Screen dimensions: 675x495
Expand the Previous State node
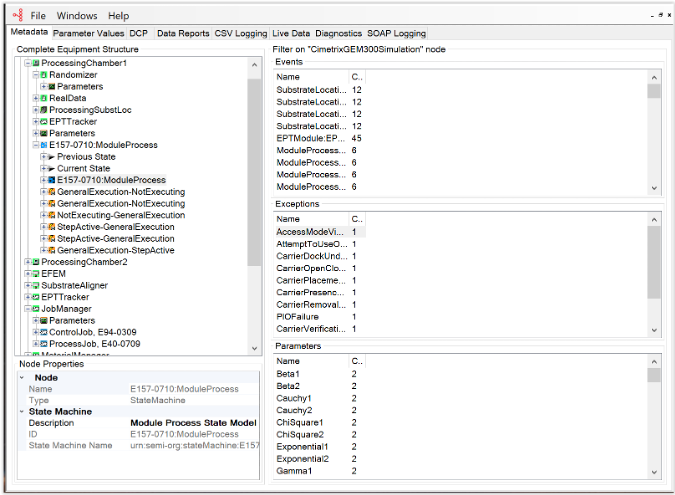(42, 157)
